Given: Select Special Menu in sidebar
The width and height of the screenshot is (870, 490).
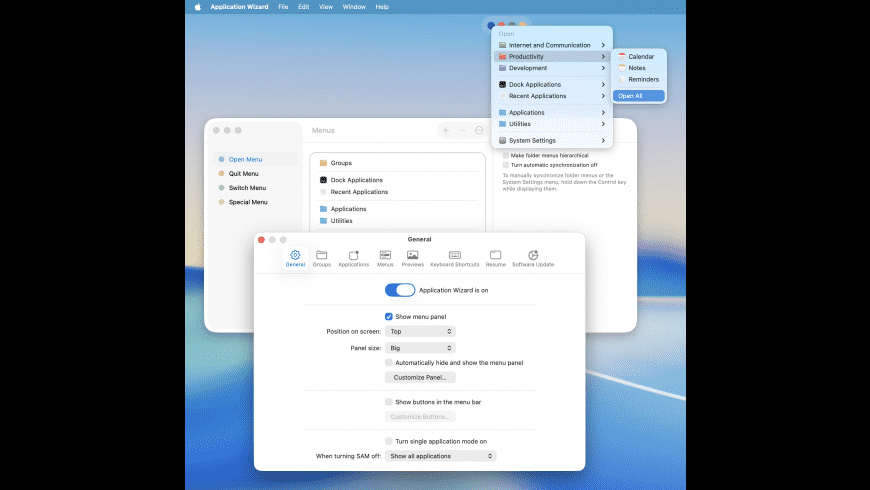Looking at the screenshot, I should tap(255, 202).
